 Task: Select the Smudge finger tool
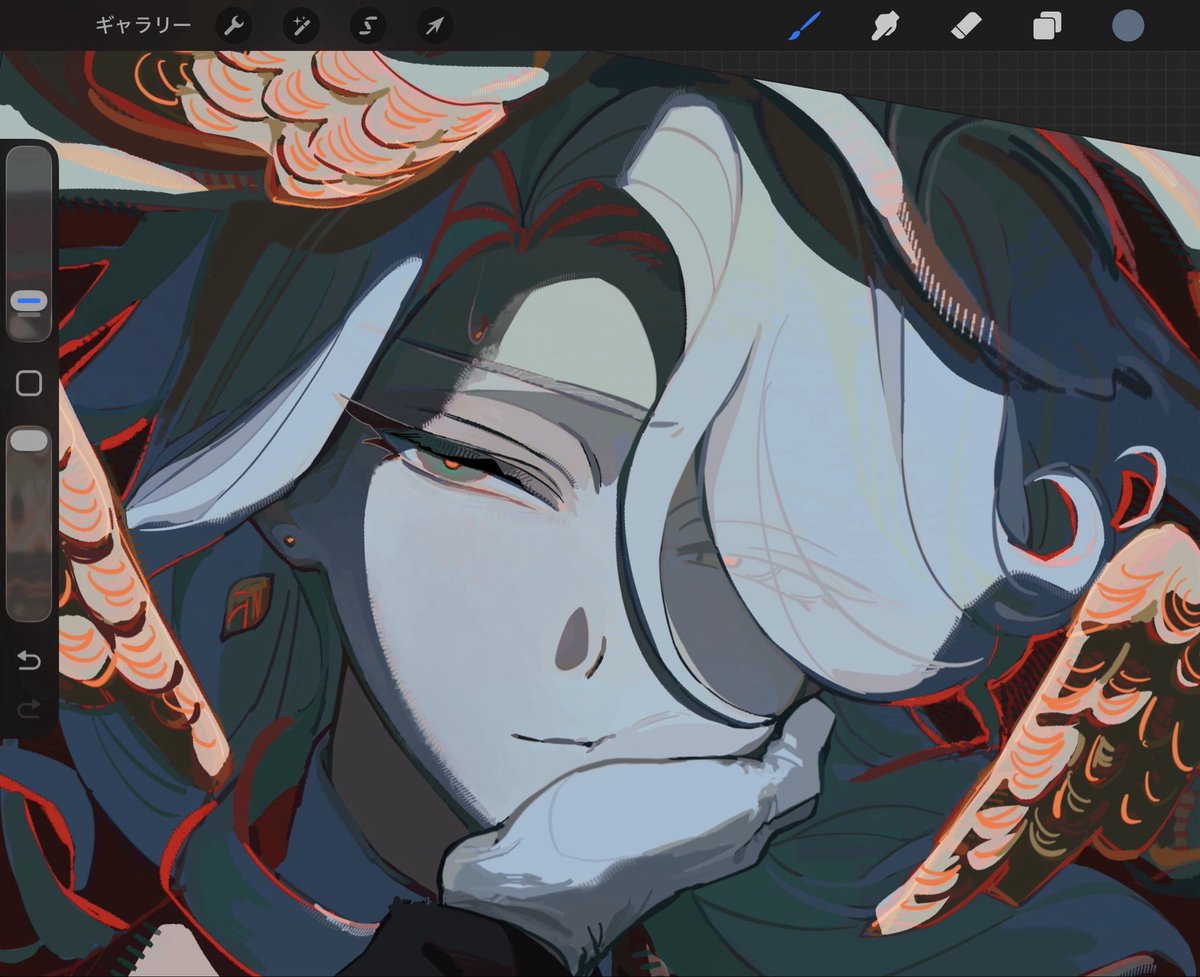click(x=883, y=26)
